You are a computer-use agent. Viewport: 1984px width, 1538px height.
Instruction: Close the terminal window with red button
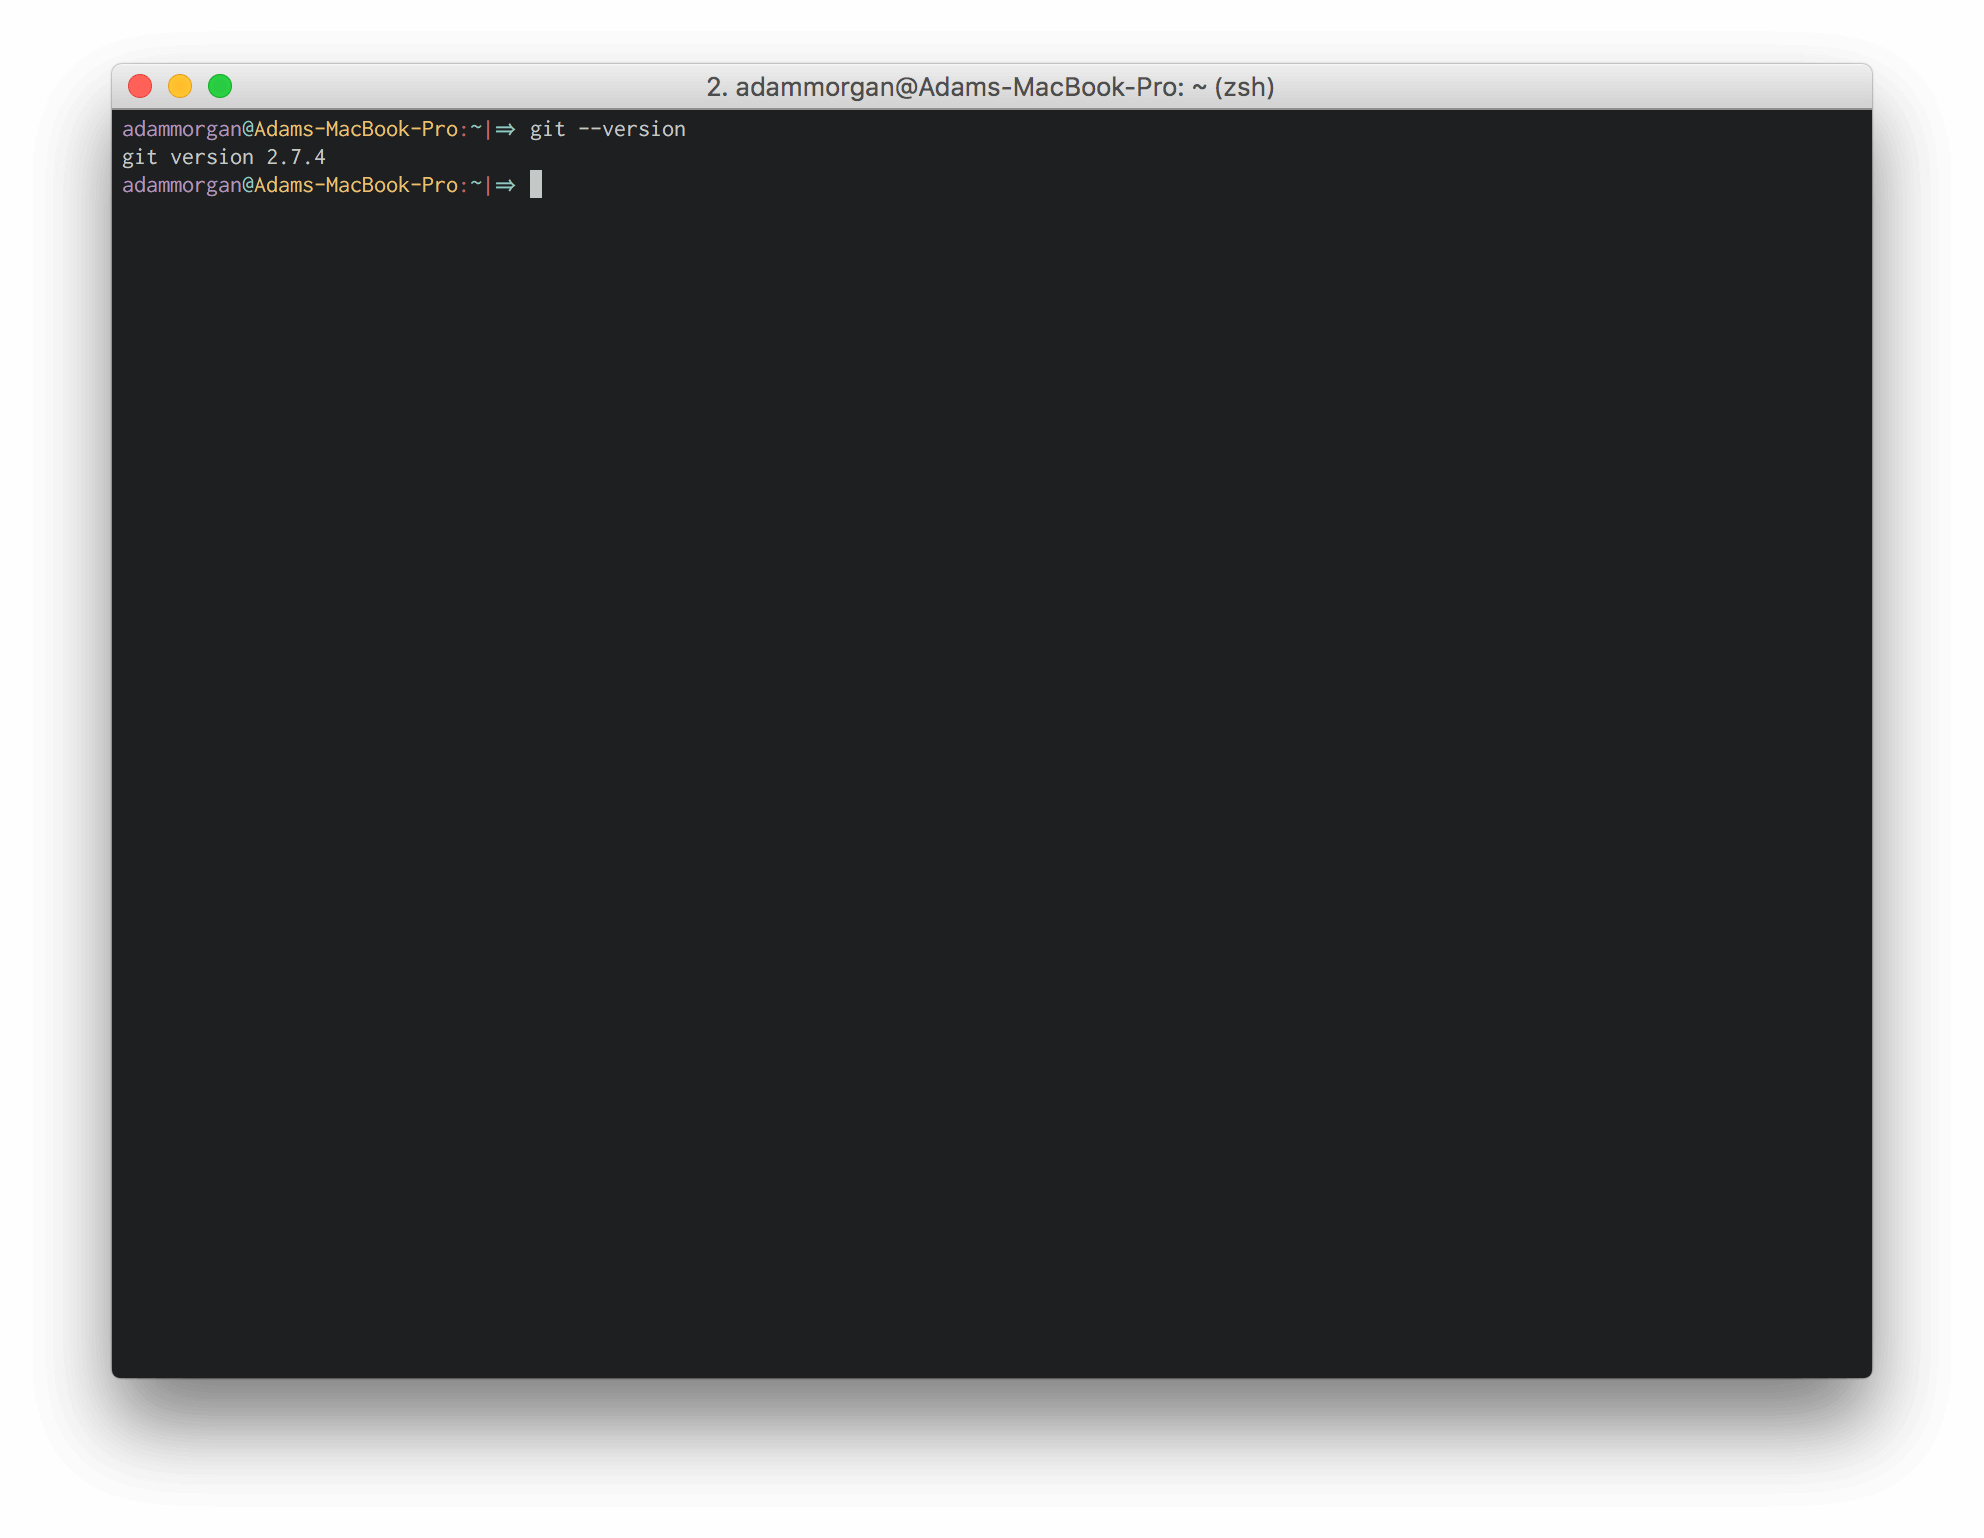click(x=140, y=87)
